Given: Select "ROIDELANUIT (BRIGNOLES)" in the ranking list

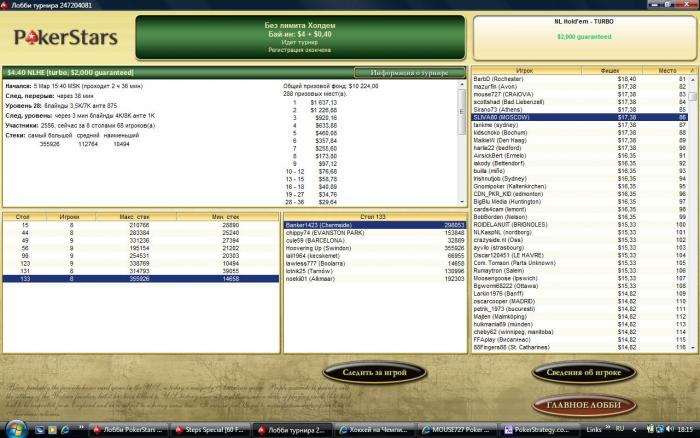Looking at the screenshot, I should tap(580, 225).
